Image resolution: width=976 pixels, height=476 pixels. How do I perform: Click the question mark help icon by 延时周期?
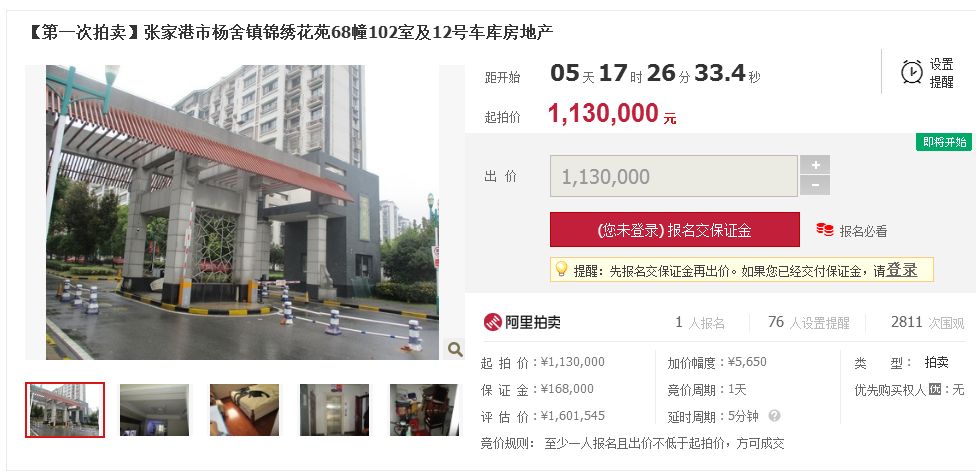(774, 416)
